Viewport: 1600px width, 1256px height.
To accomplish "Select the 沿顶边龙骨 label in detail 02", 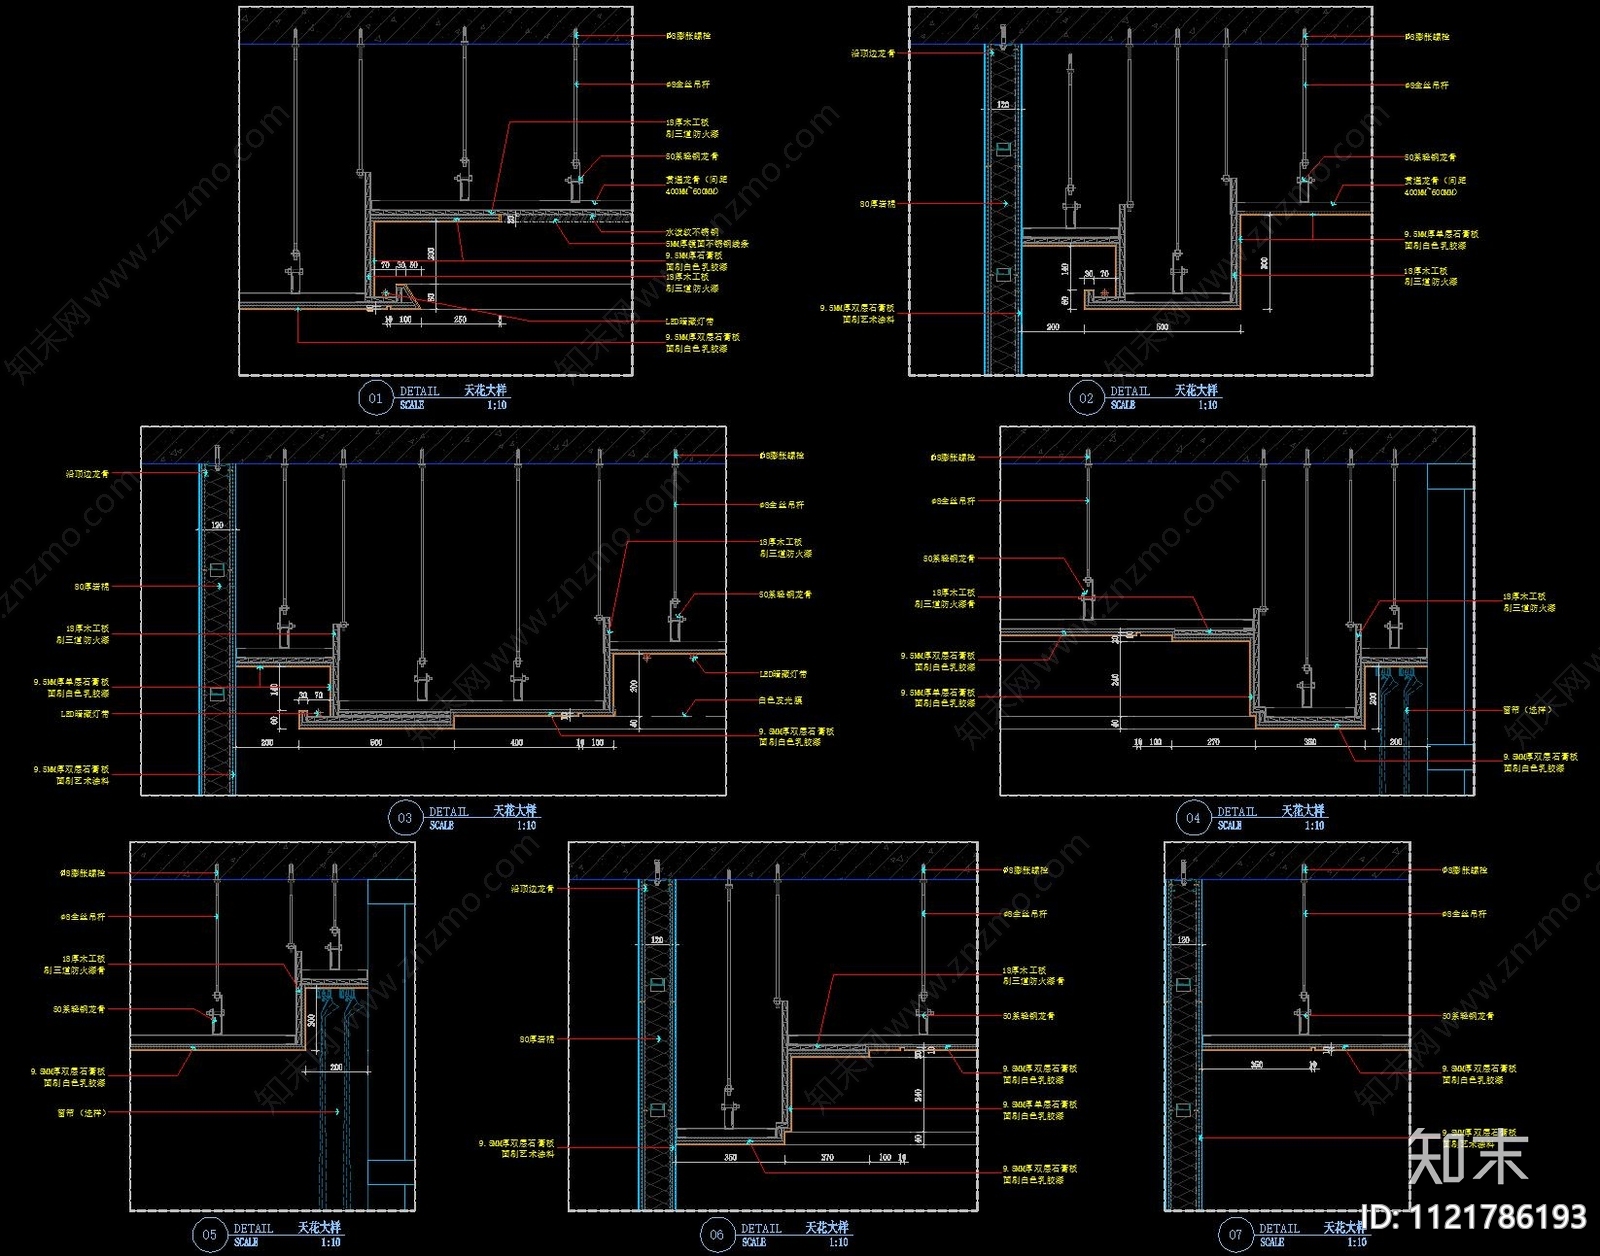I will coord(873,53).
